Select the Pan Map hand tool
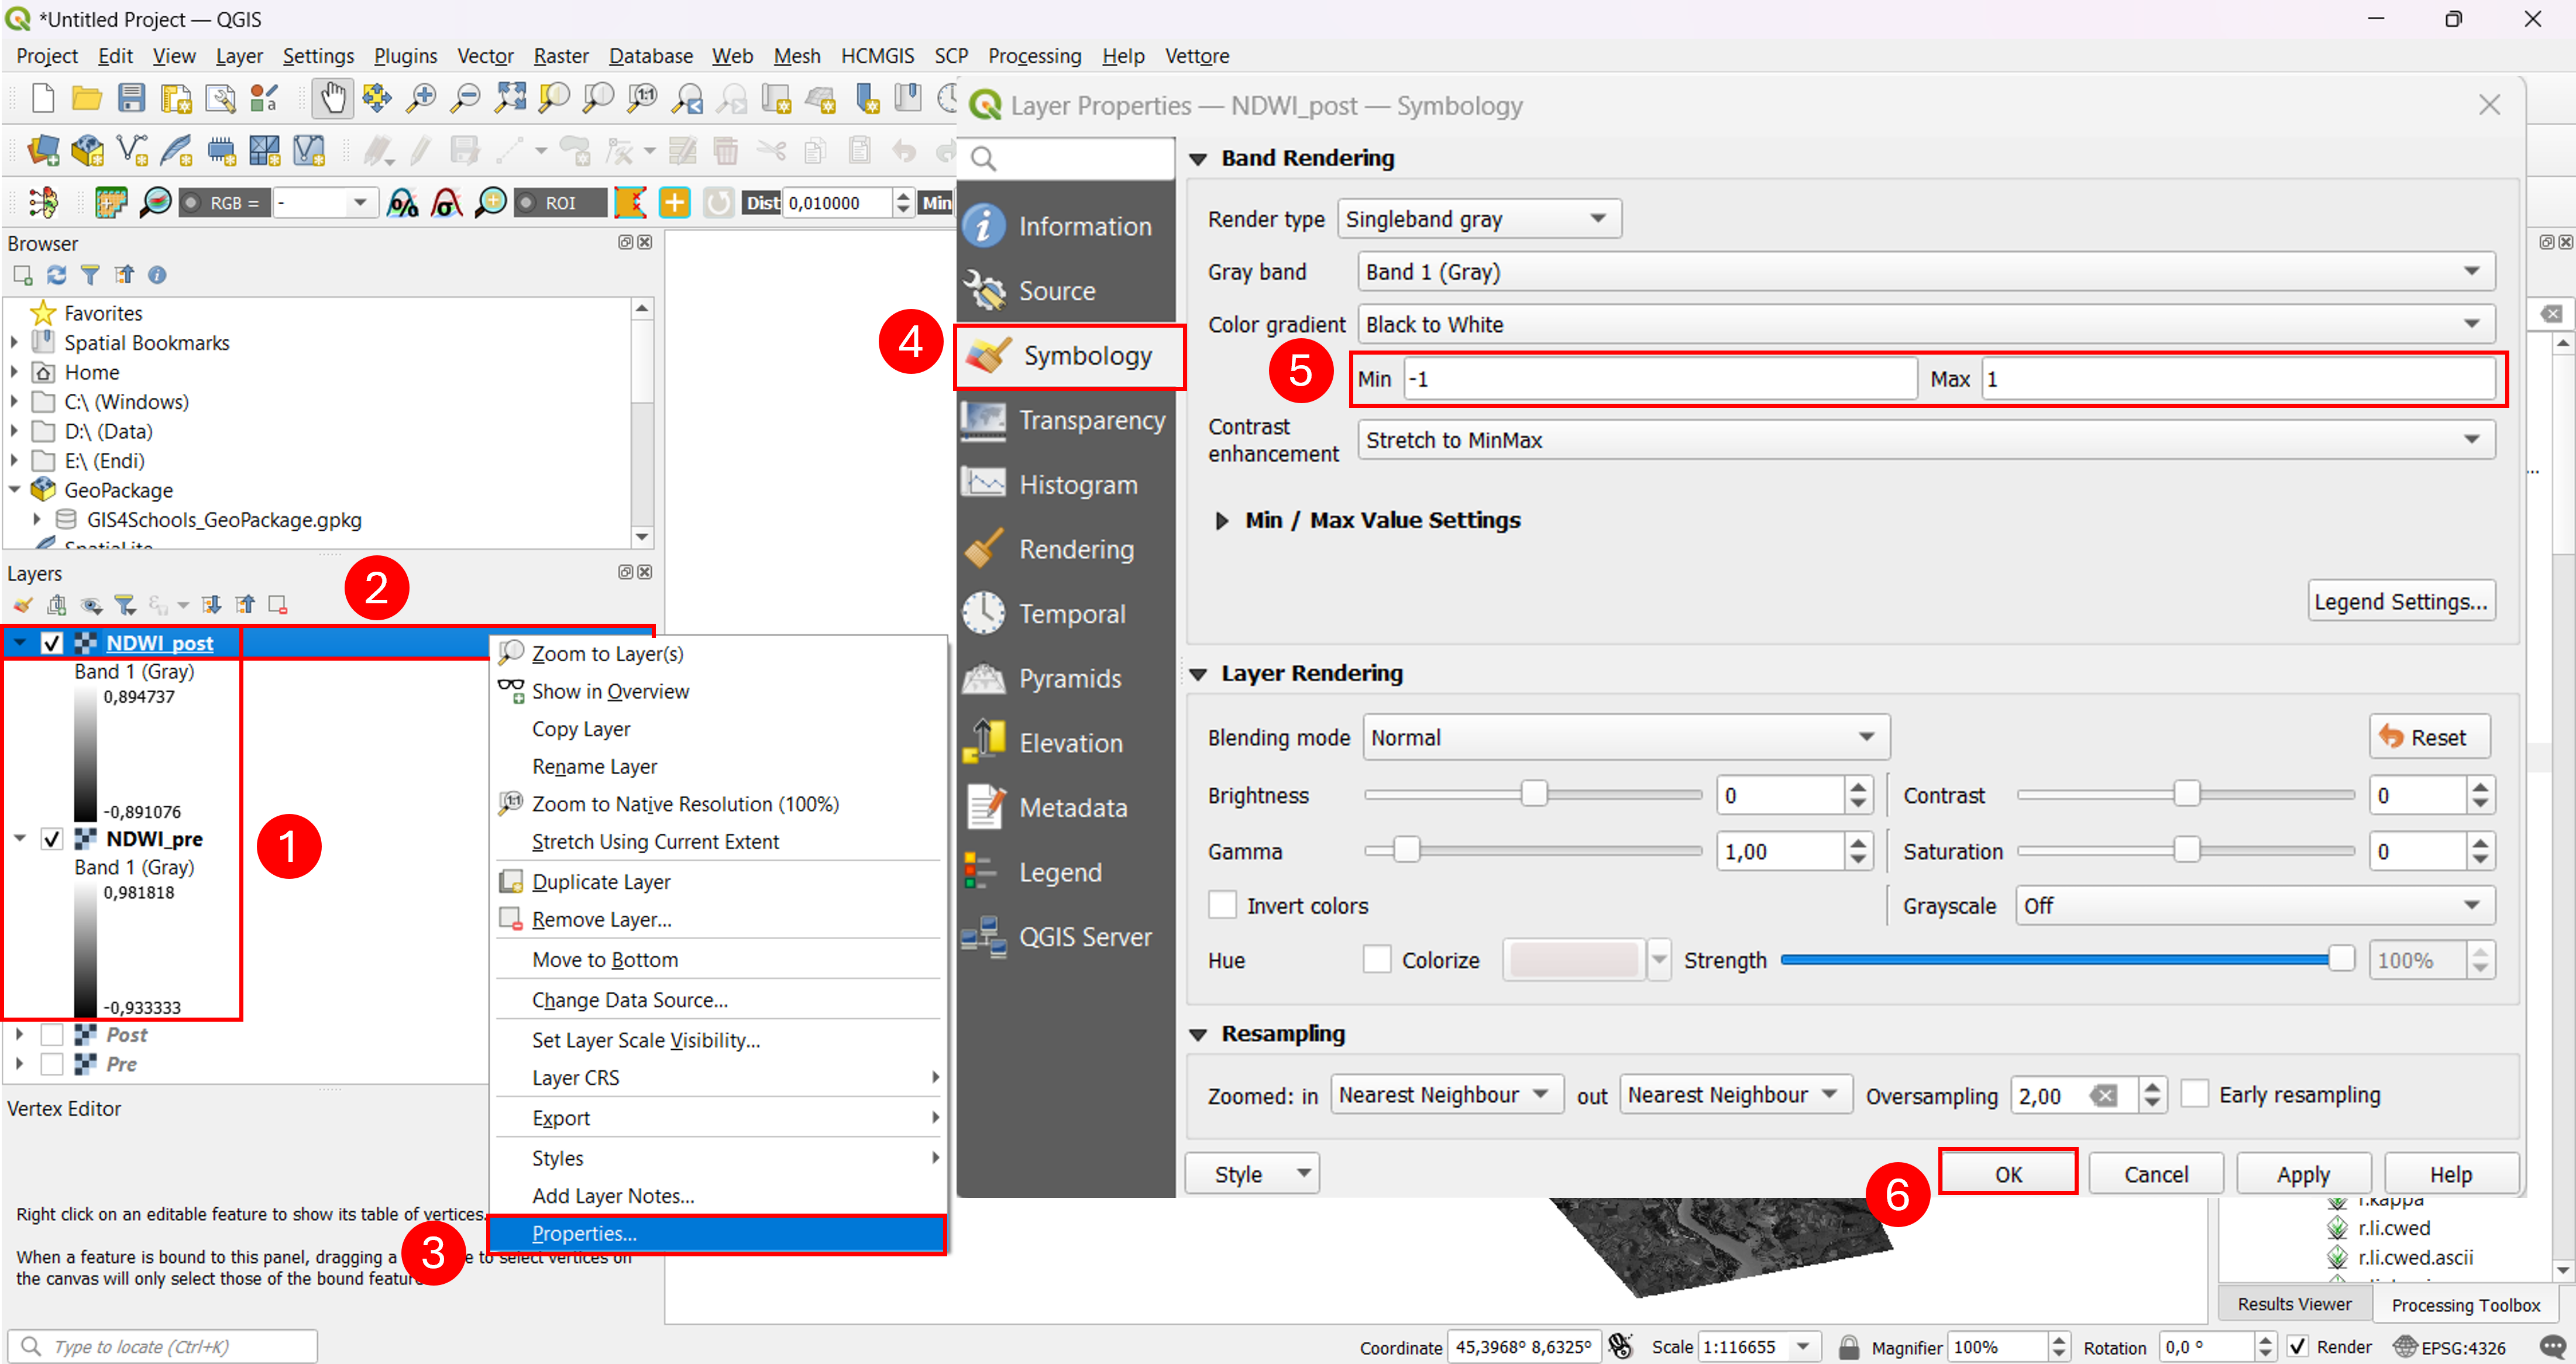2576x1364 pixels. pyautogui.click(x=332, y=98)
